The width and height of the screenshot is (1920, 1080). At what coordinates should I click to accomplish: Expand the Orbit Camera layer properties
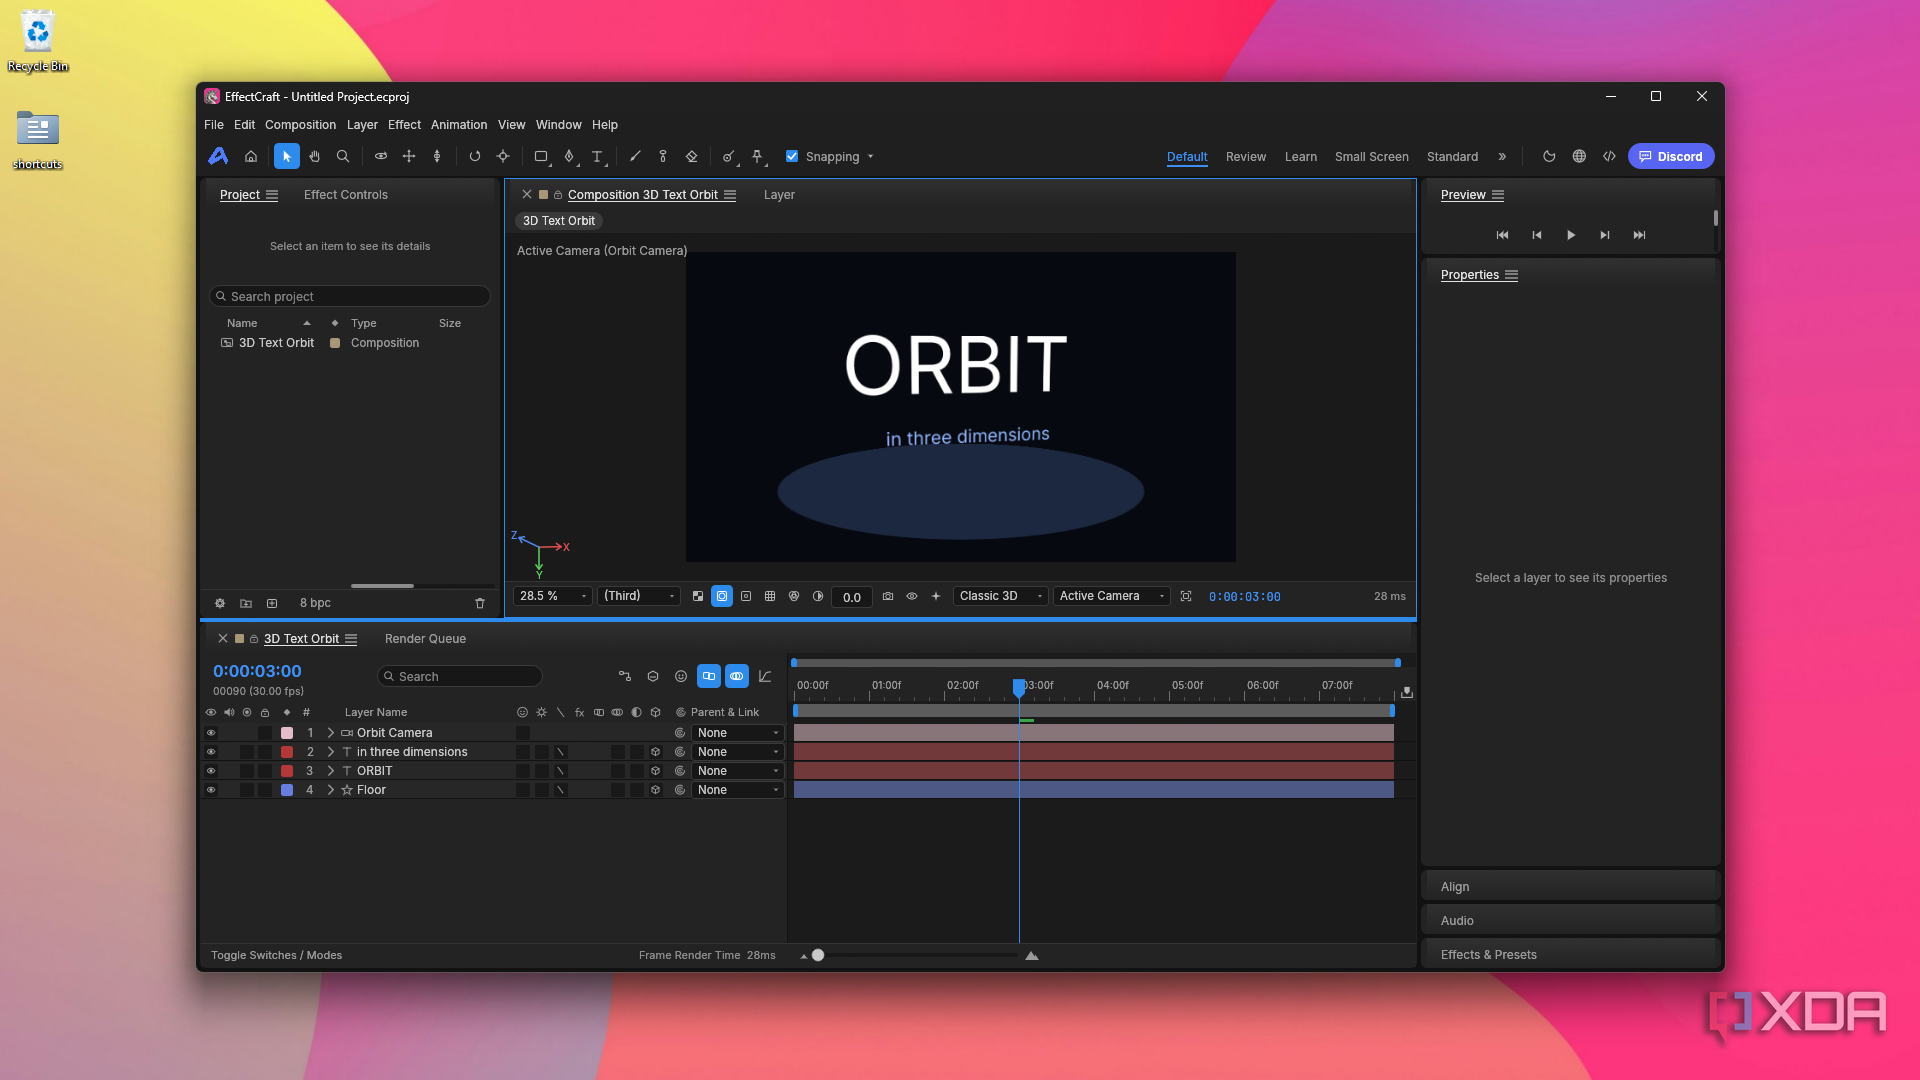[331, 733]
